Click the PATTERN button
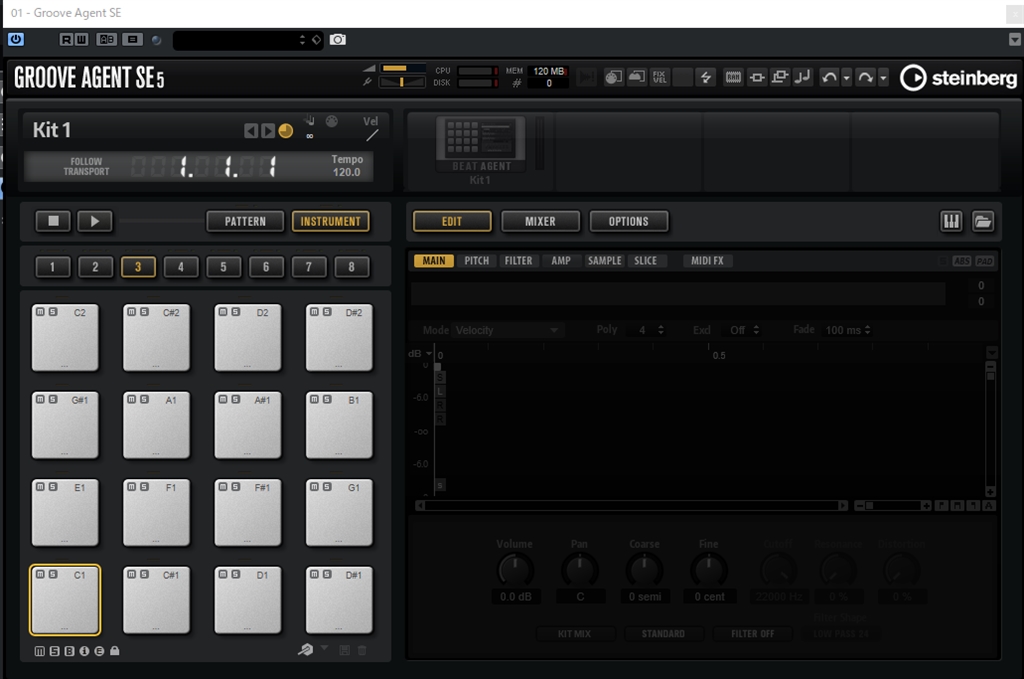The image size is (1024, 679). point(245,221)
